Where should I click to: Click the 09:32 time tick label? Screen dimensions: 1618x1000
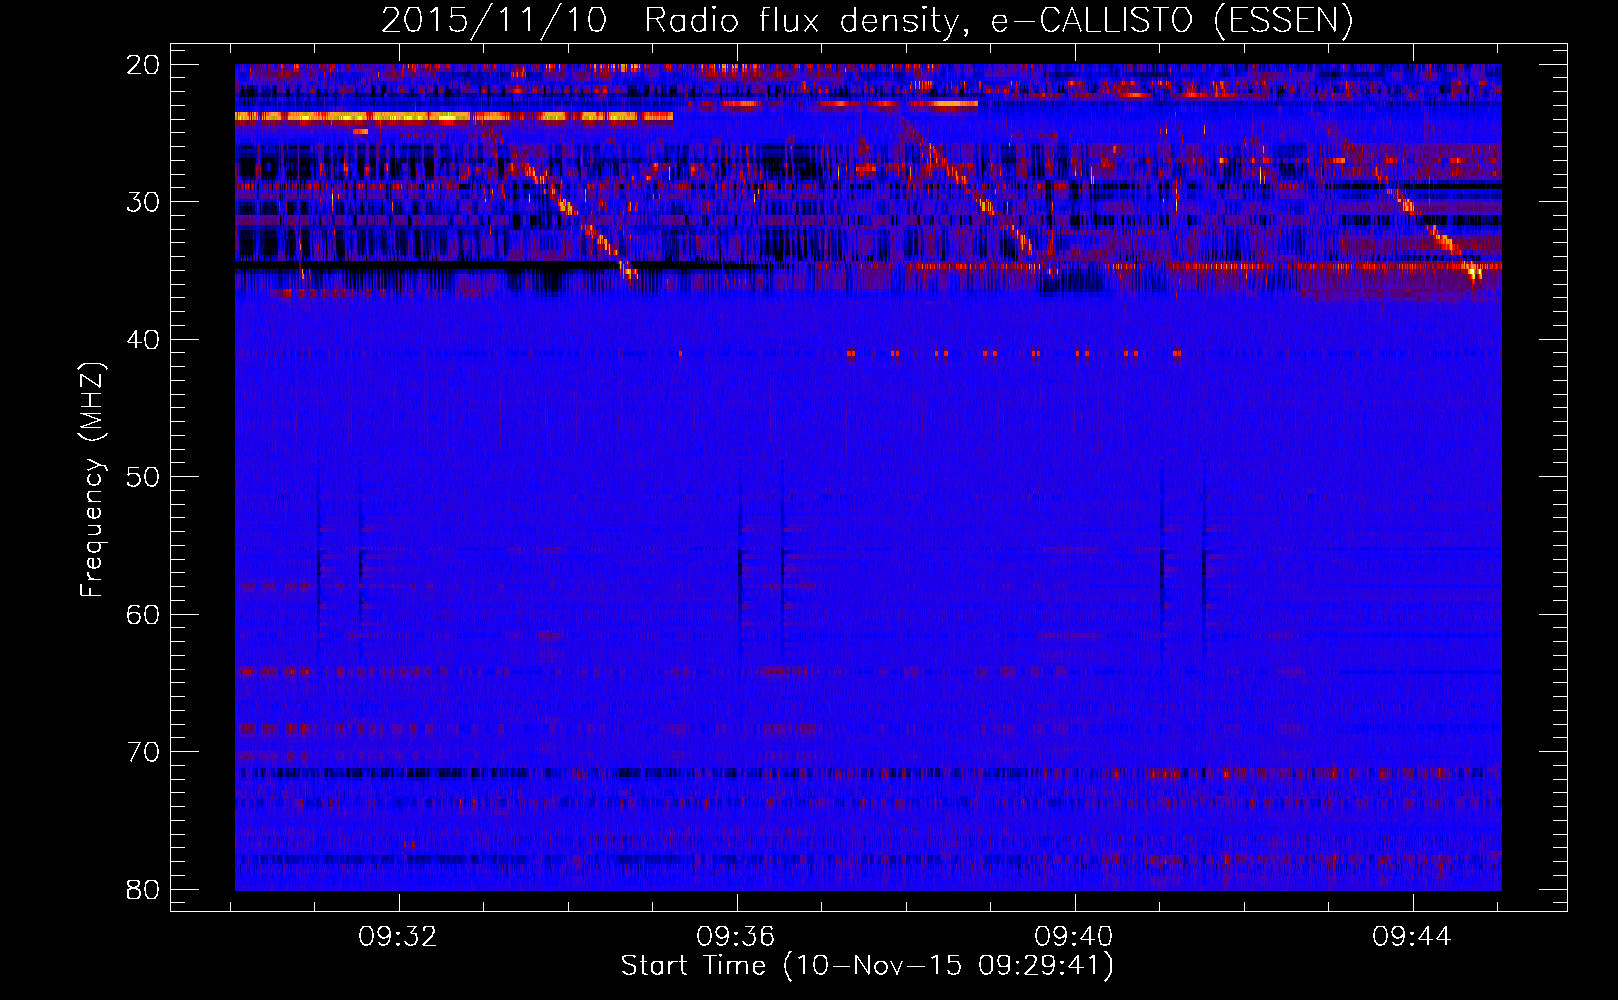398,937
